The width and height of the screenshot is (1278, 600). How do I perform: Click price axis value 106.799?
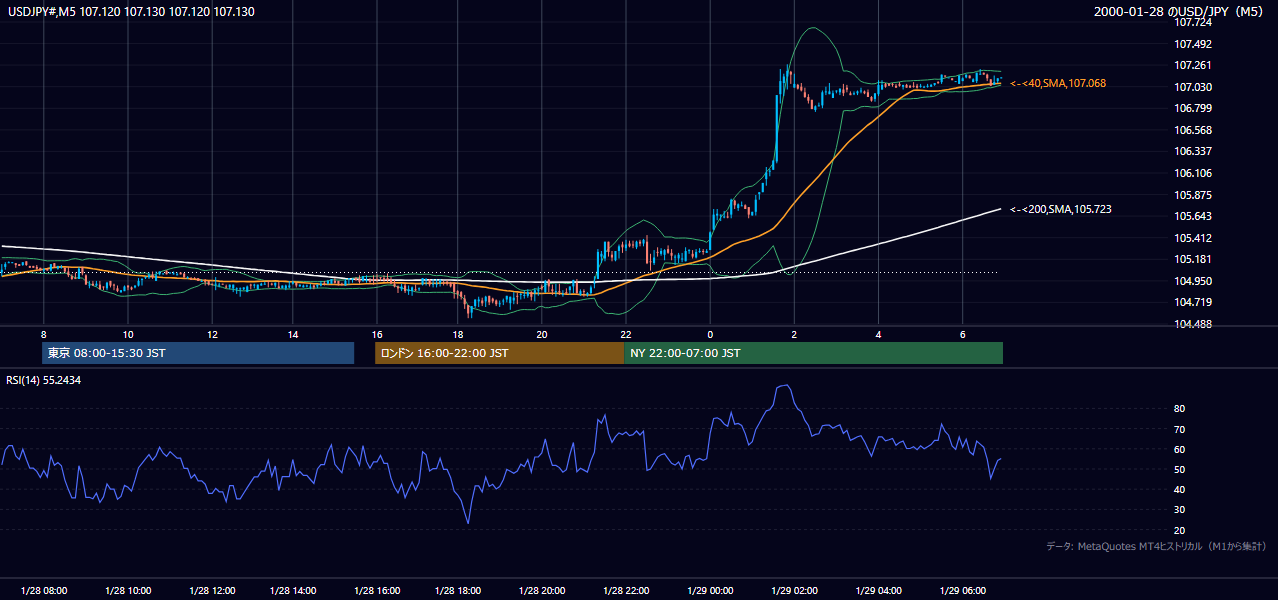tap(1193, 108)
